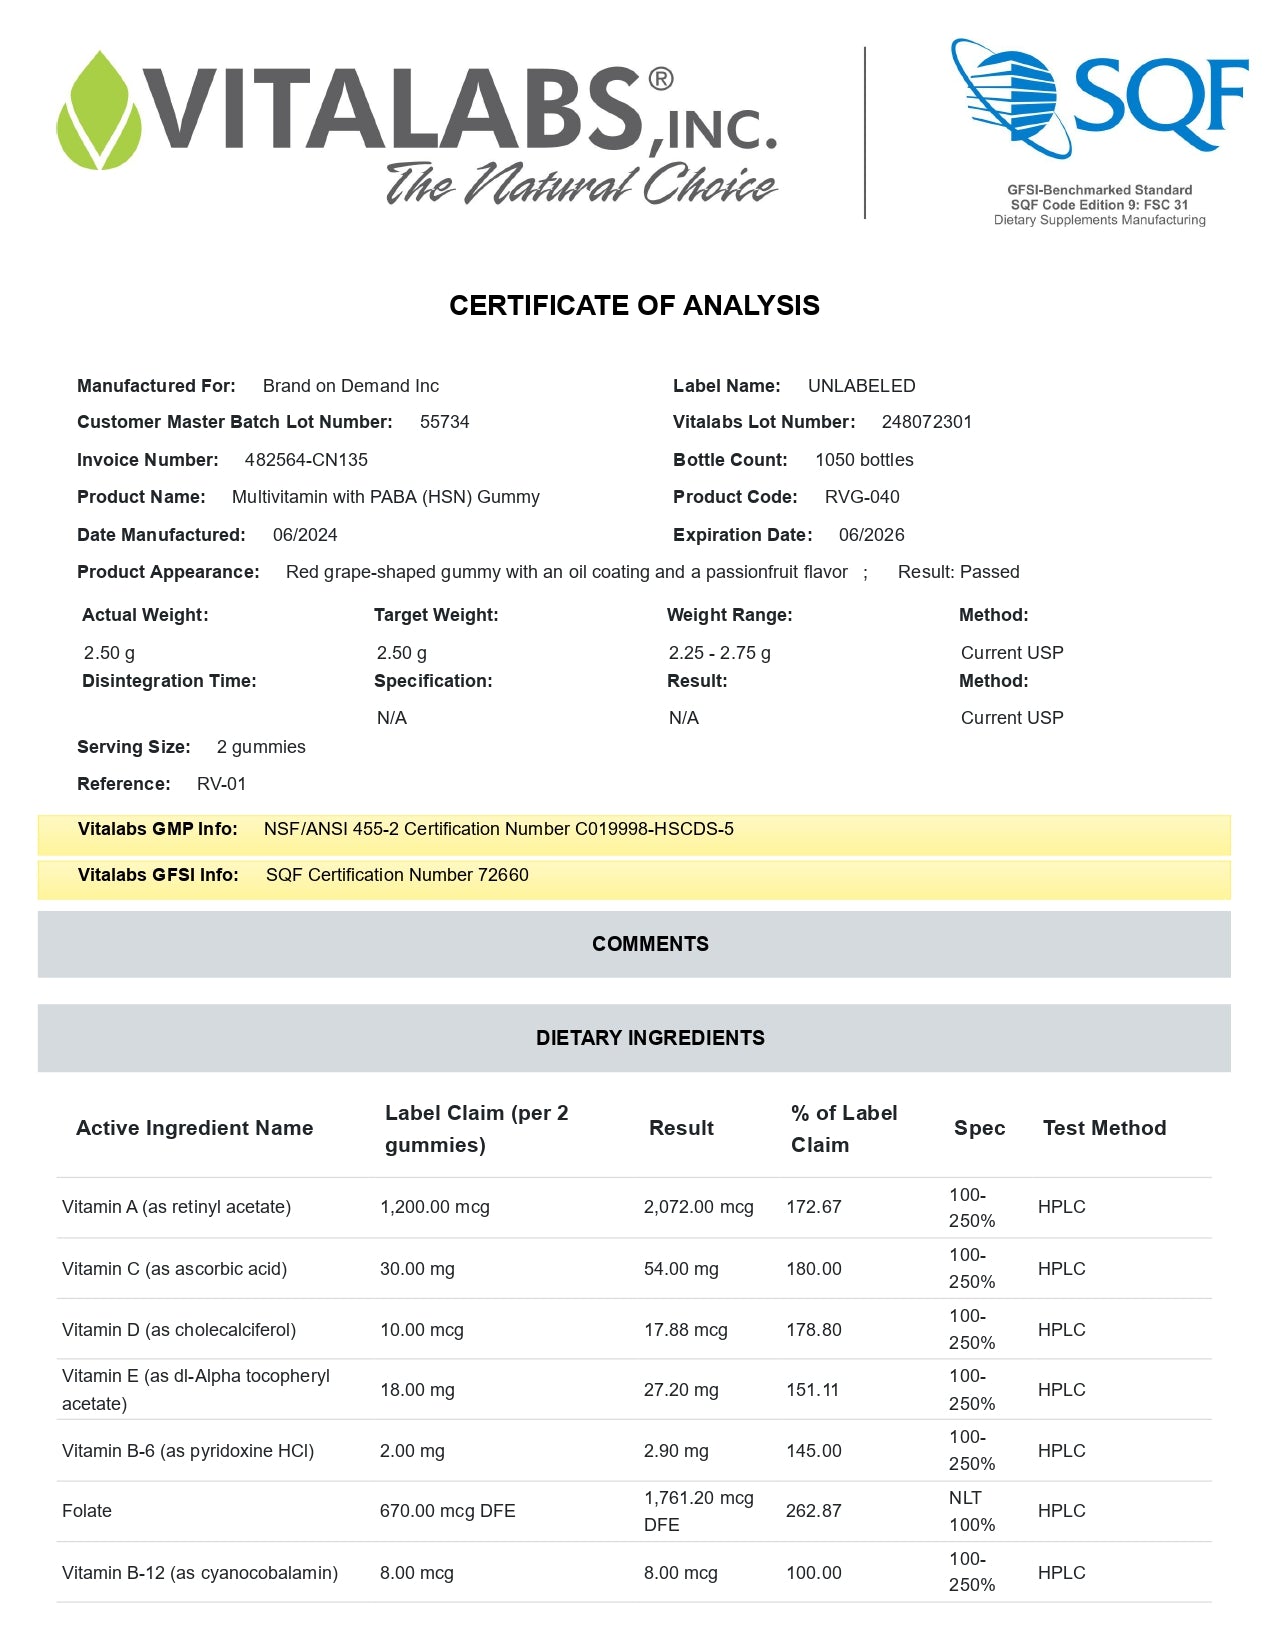Click the % of Label Claim column header
The image size is (1275, 1650).
point(843,1128)
